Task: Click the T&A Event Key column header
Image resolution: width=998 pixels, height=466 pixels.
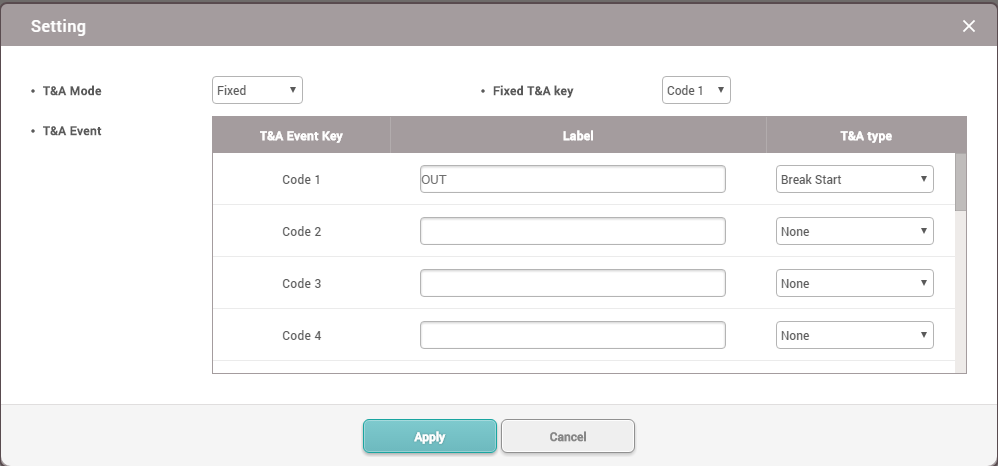Action: tap(301, 136)
